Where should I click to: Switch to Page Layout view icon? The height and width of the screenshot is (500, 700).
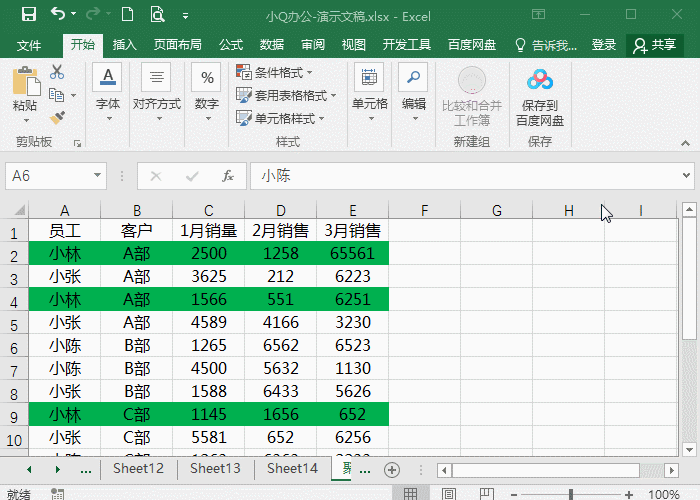[x=449, y=494]
